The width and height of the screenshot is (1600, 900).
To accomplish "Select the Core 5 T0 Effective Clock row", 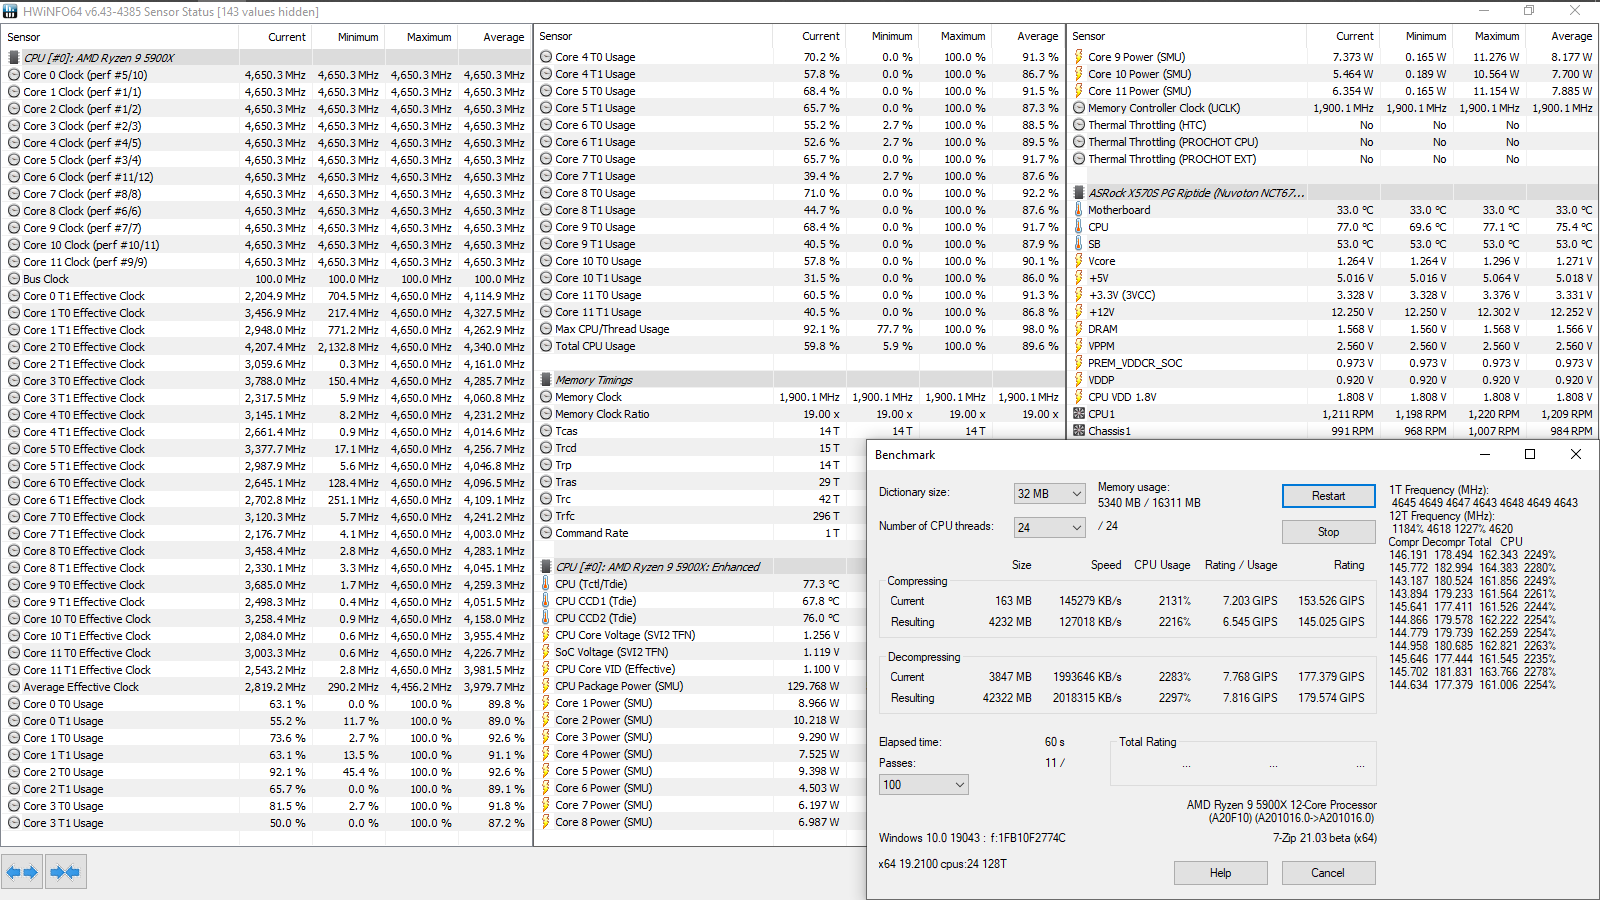I will pos(266,449).
